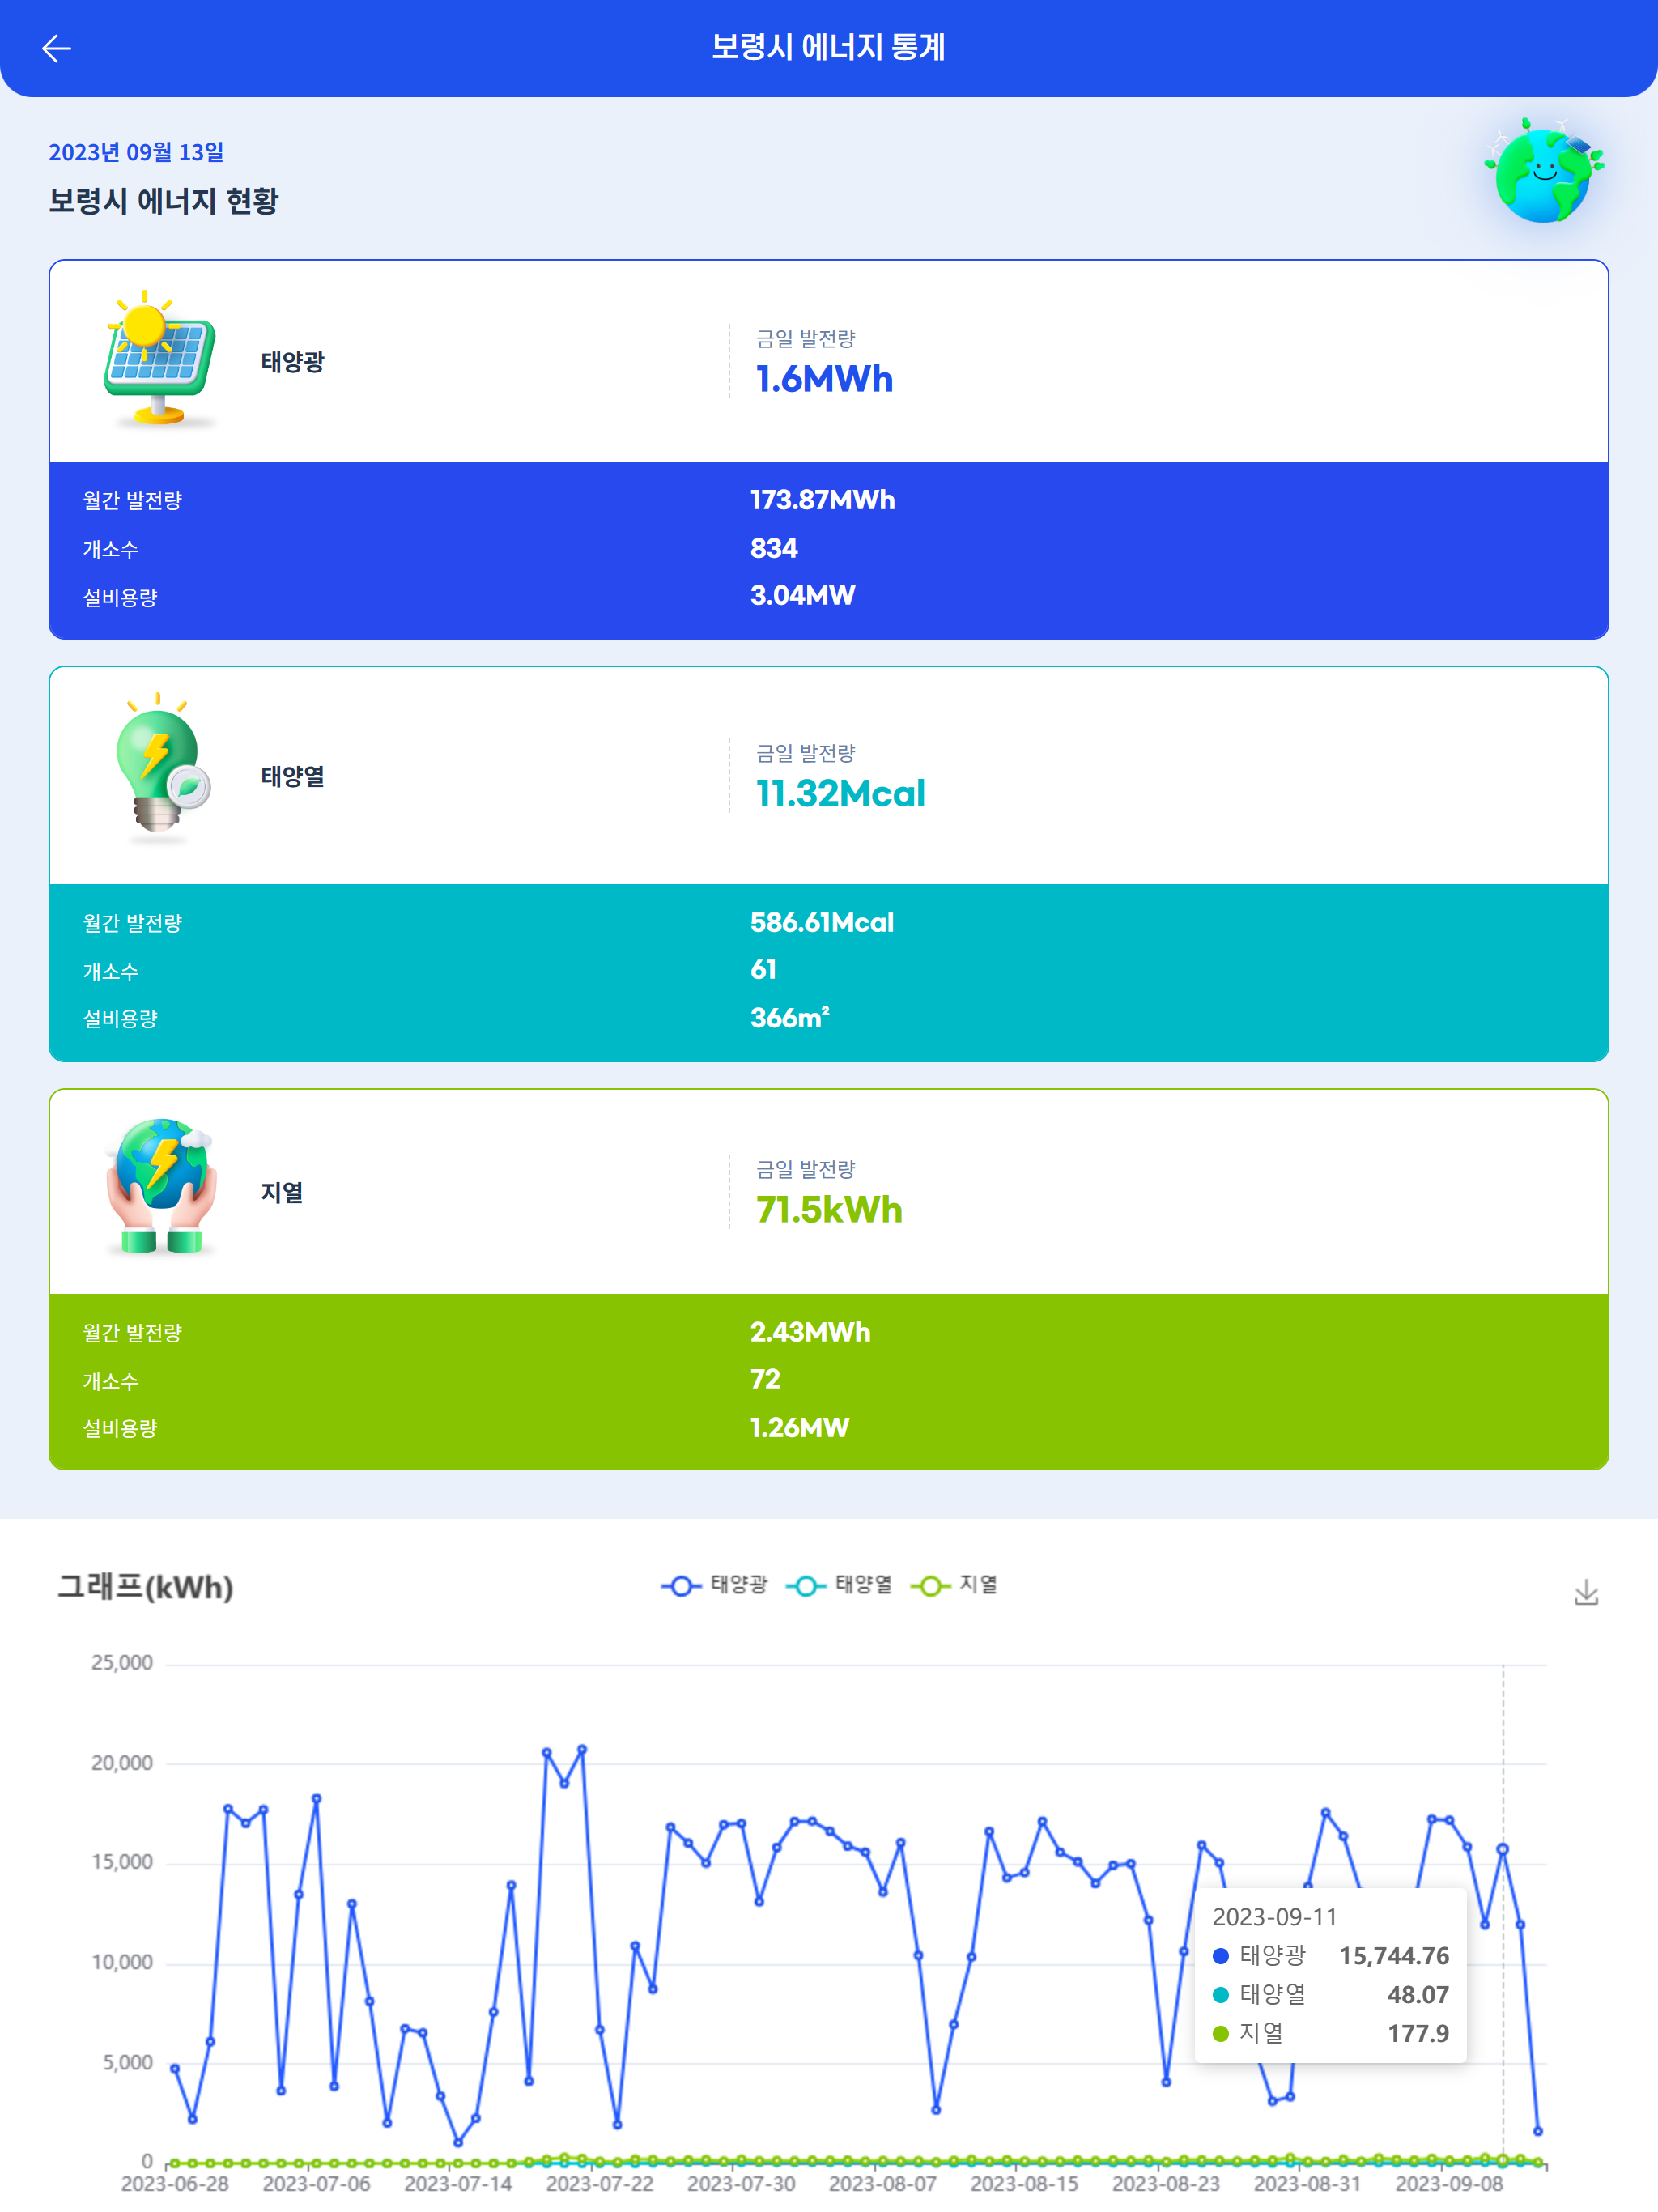Click the 834 site count value
Viewport: 1658px width, 2212px height.
tap(774, 548)
